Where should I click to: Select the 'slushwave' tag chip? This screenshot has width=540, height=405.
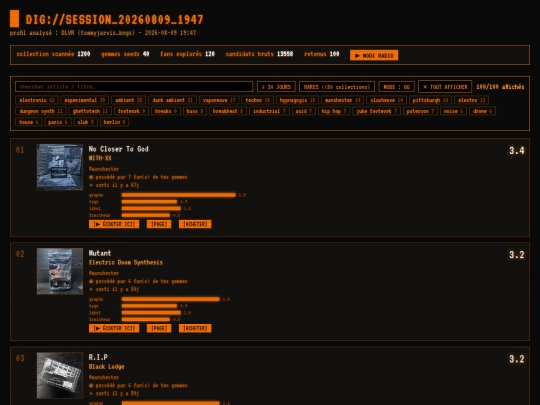pyautogui.click(x=386, y=100)
